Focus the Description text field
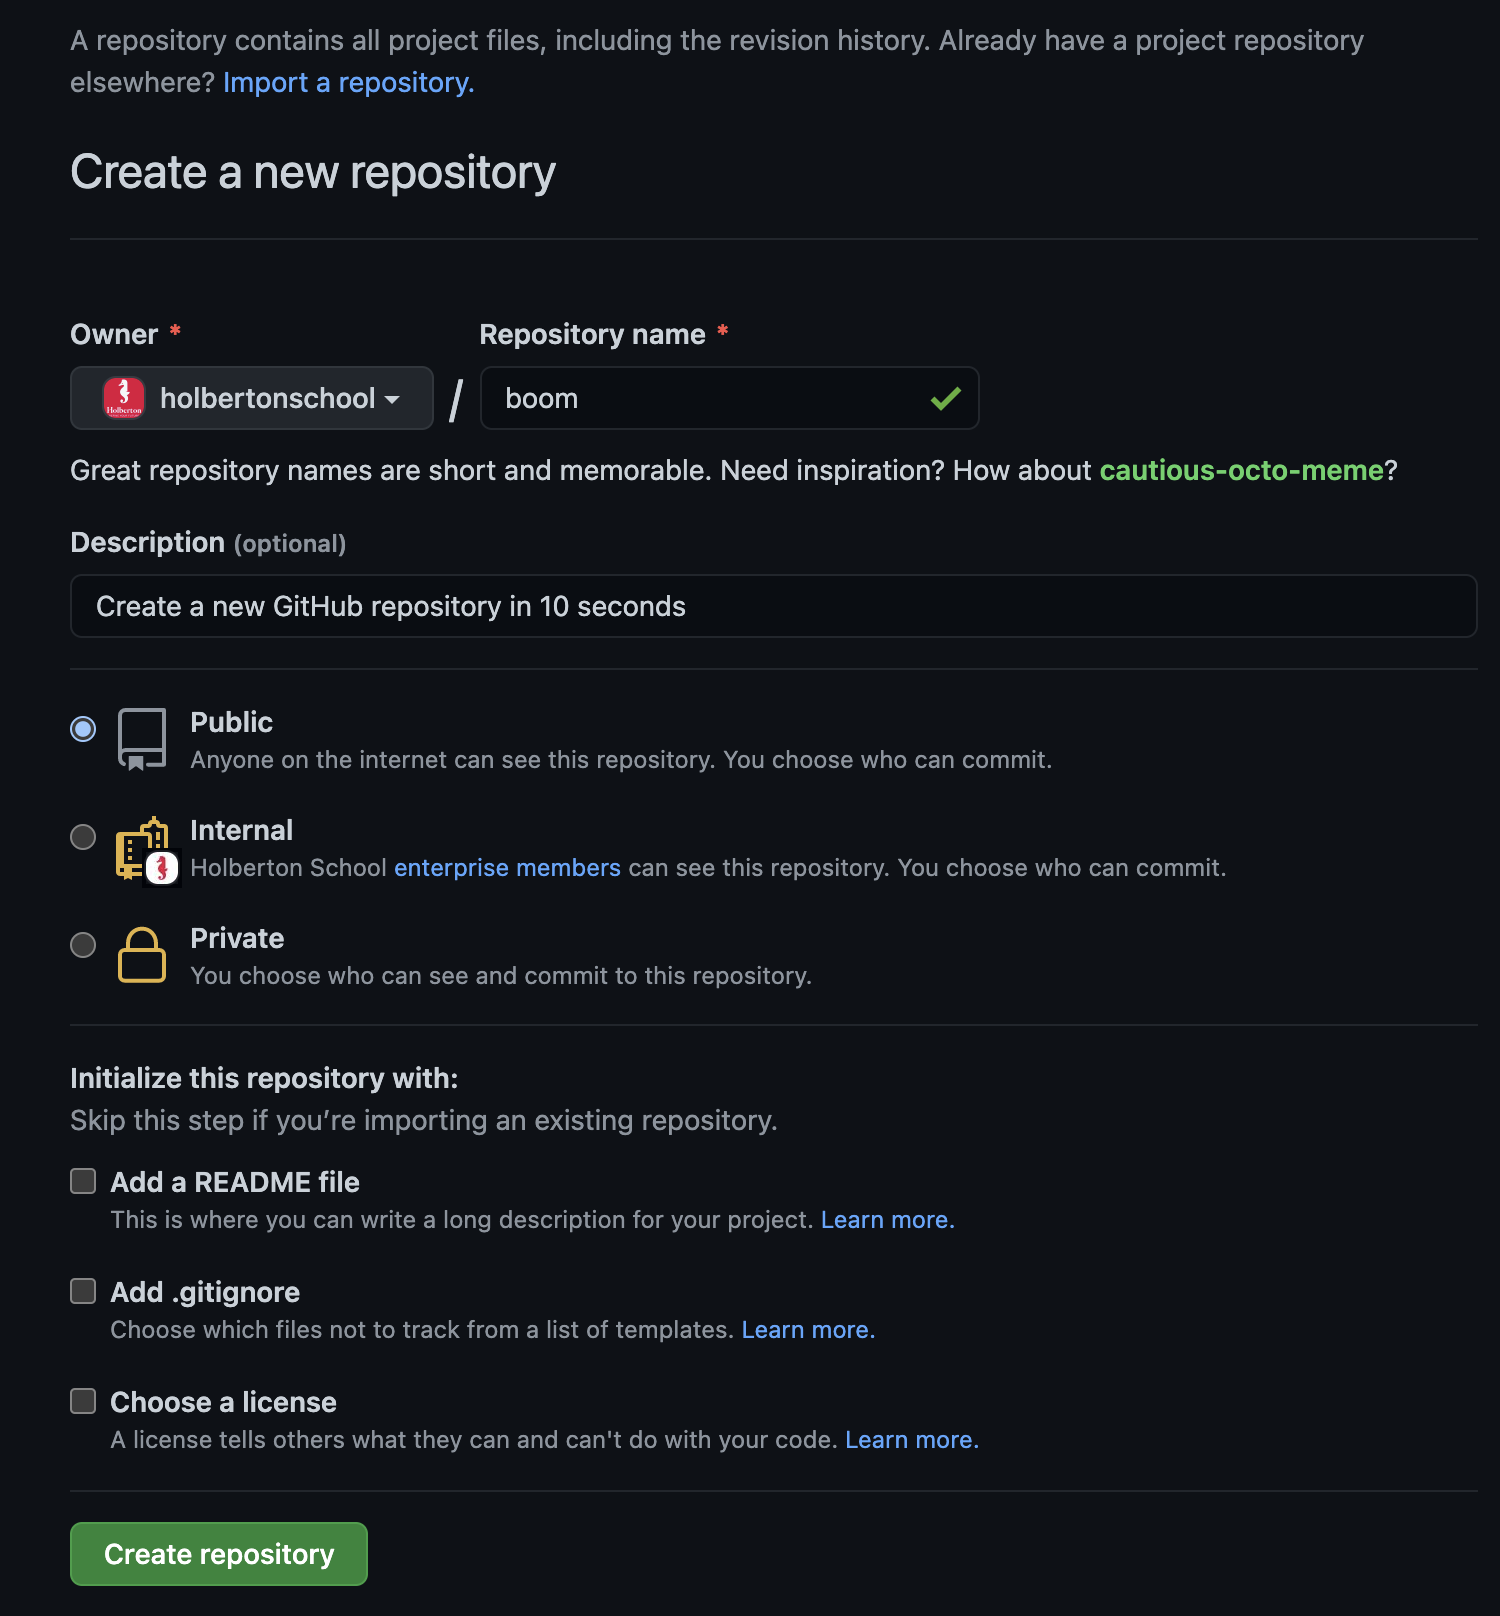This screenshot has width=1500, height=1616. click(773, 606)
